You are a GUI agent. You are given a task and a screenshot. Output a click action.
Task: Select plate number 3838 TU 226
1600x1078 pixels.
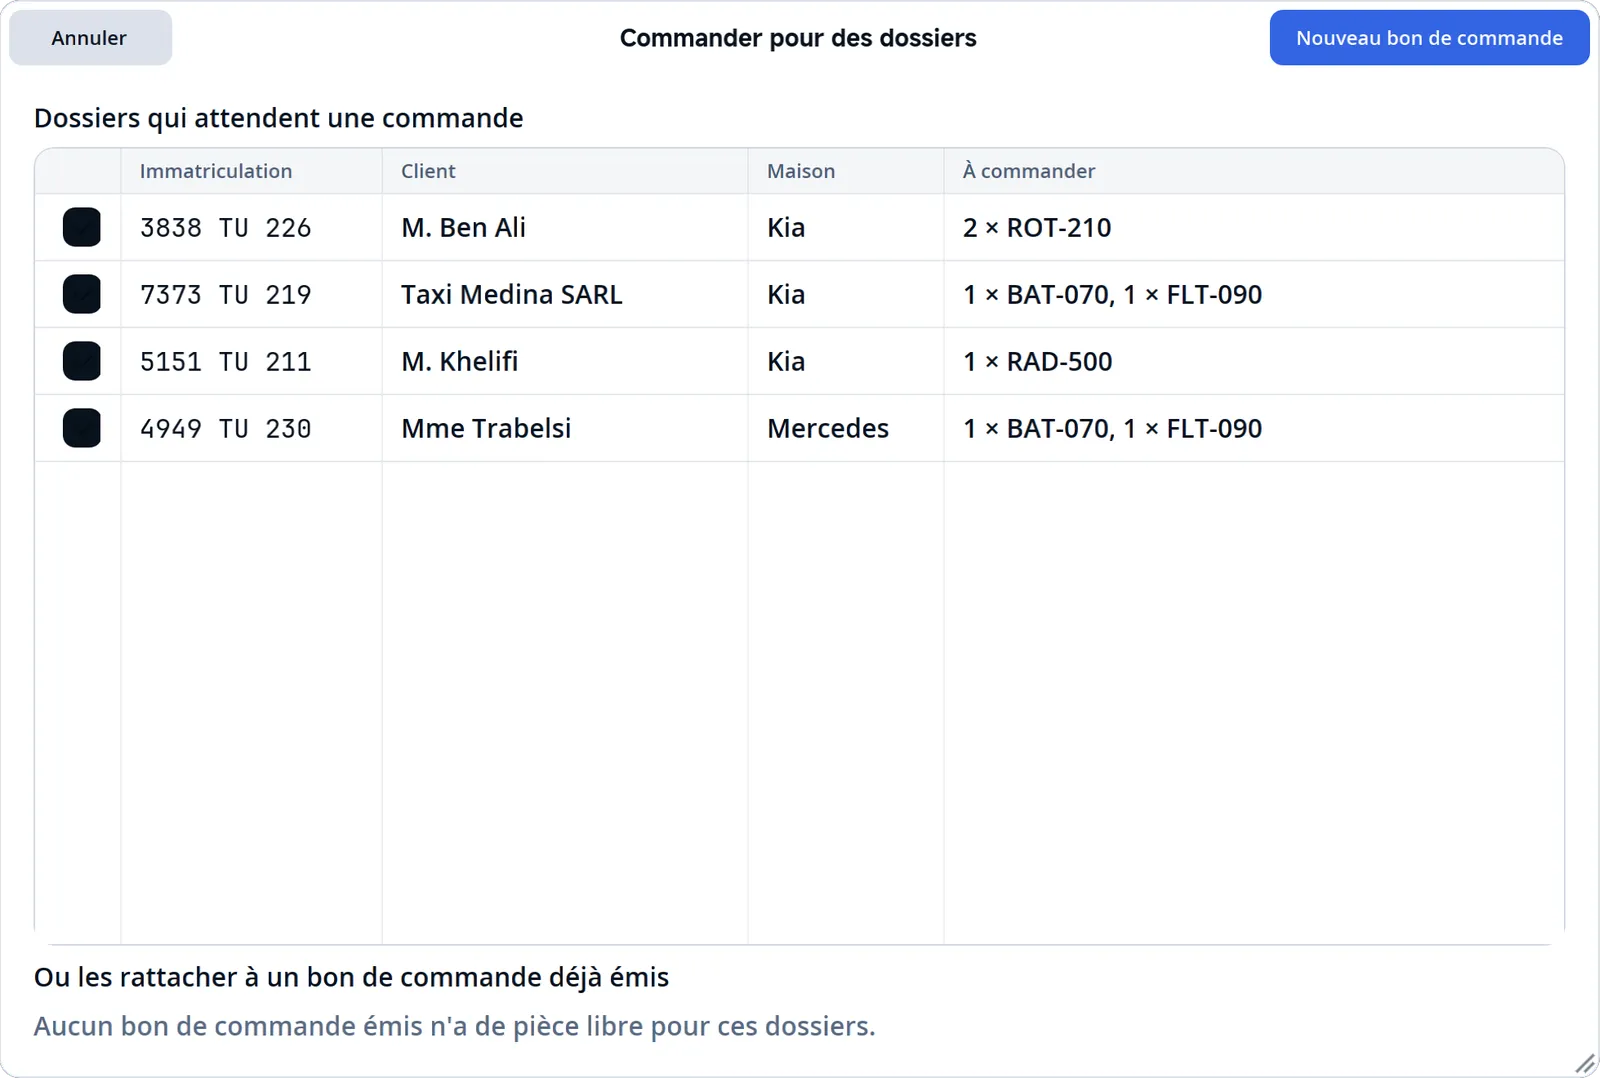click(x=226, y=228)
